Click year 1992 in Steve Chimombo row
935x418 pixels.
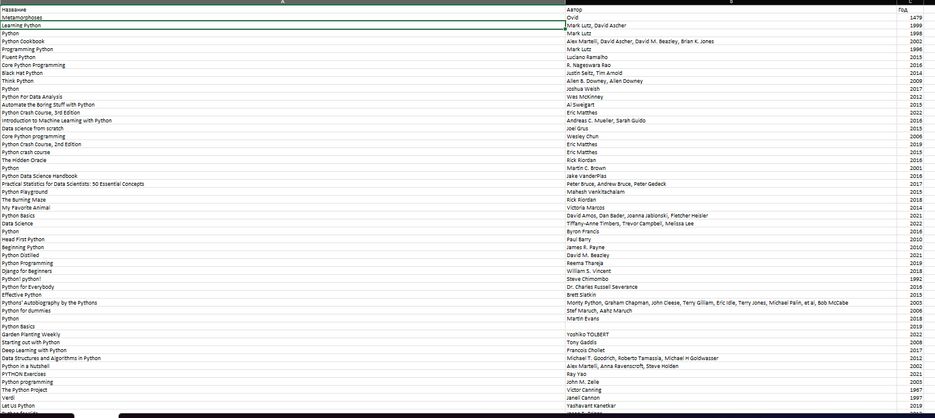click(x=910, y=279)
